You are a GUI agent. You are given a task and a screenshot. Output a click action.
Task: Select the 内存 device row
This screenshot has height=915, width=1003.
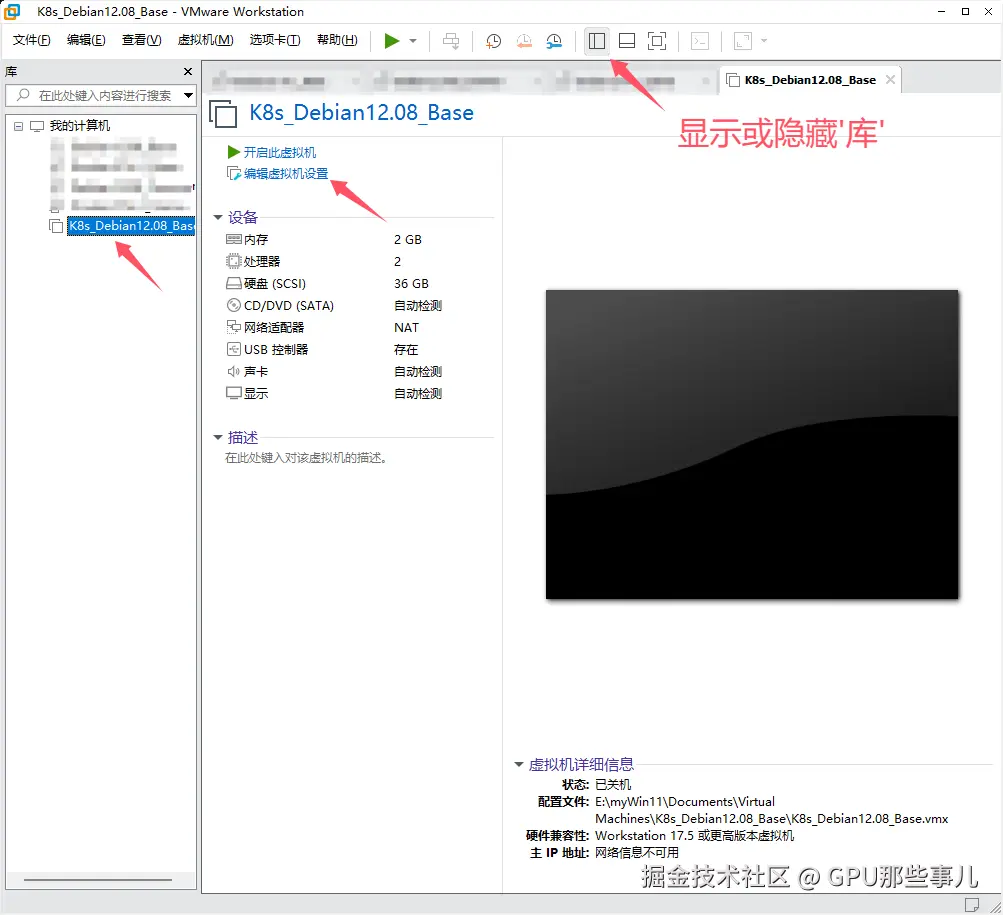(x=333, y=239)
